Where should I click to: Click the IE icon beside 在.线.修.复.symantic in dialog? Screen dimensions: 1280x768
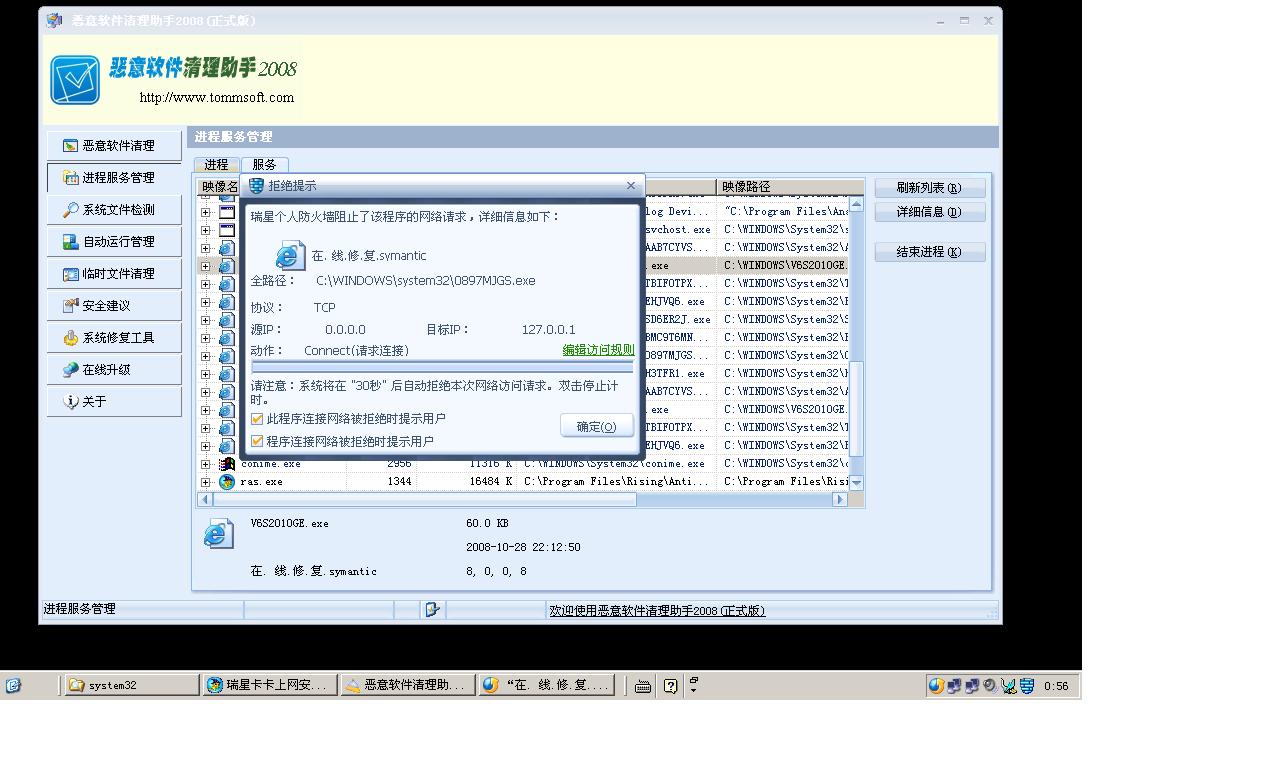point(289,256)
